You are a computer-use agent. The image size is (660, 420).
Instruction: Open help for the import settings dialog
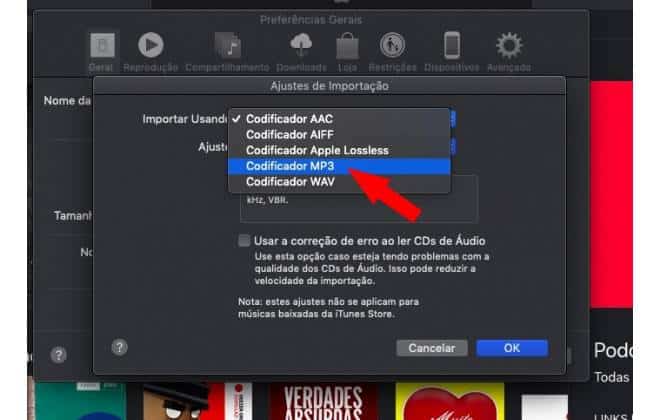[120, 348]
